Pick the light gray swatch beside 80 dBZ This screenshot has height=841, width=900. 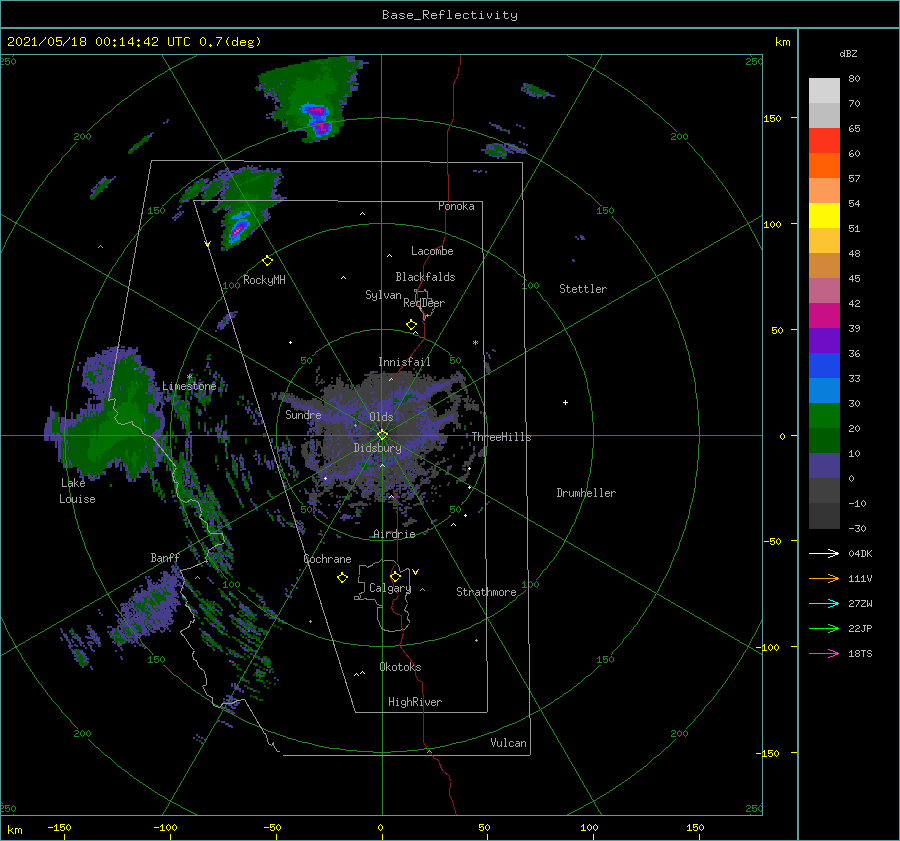click(x=824, y=91)
